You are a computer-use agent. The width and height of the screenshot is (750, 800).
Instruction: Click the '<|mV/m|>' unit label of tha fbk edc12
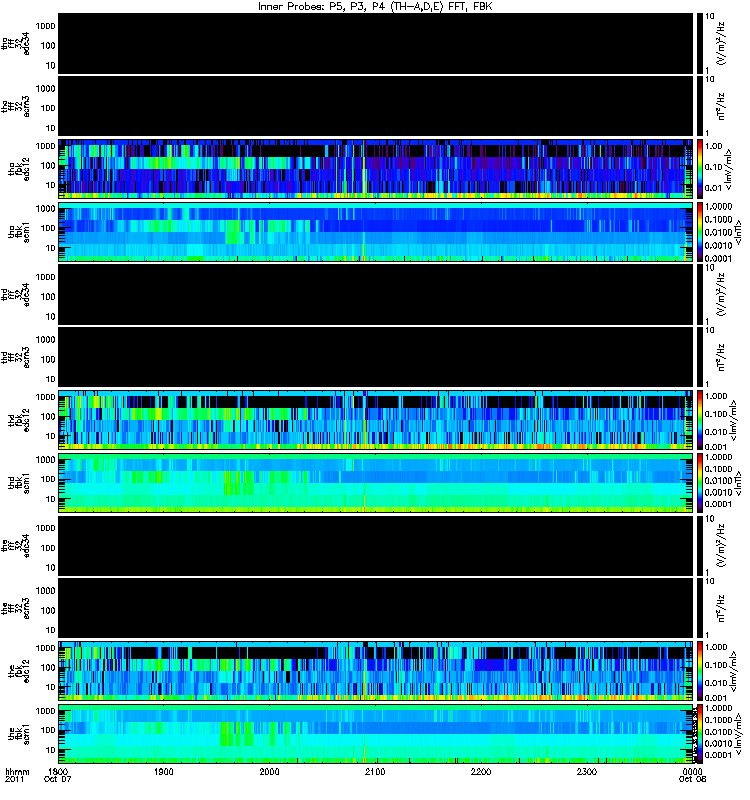point(730,169)
